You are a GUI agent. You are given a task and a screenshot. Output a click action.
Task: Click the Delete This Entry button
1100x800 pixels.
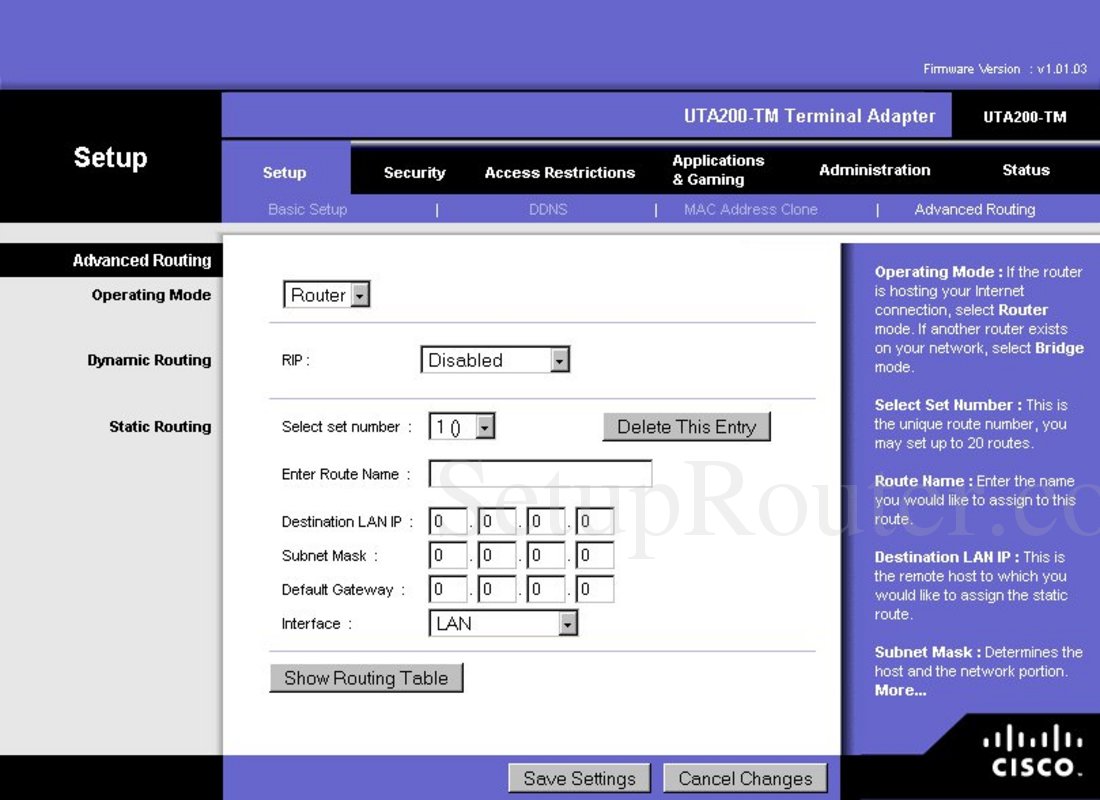tap(687, 427)
